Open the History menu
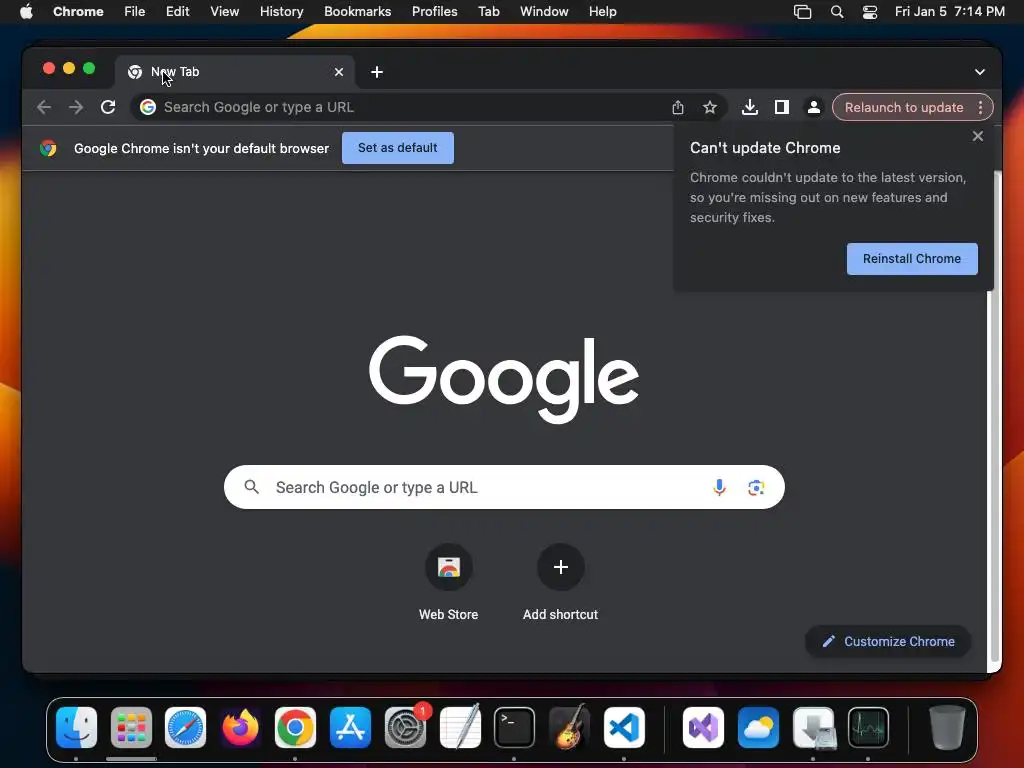The image size is (1024, 768). 281,11
